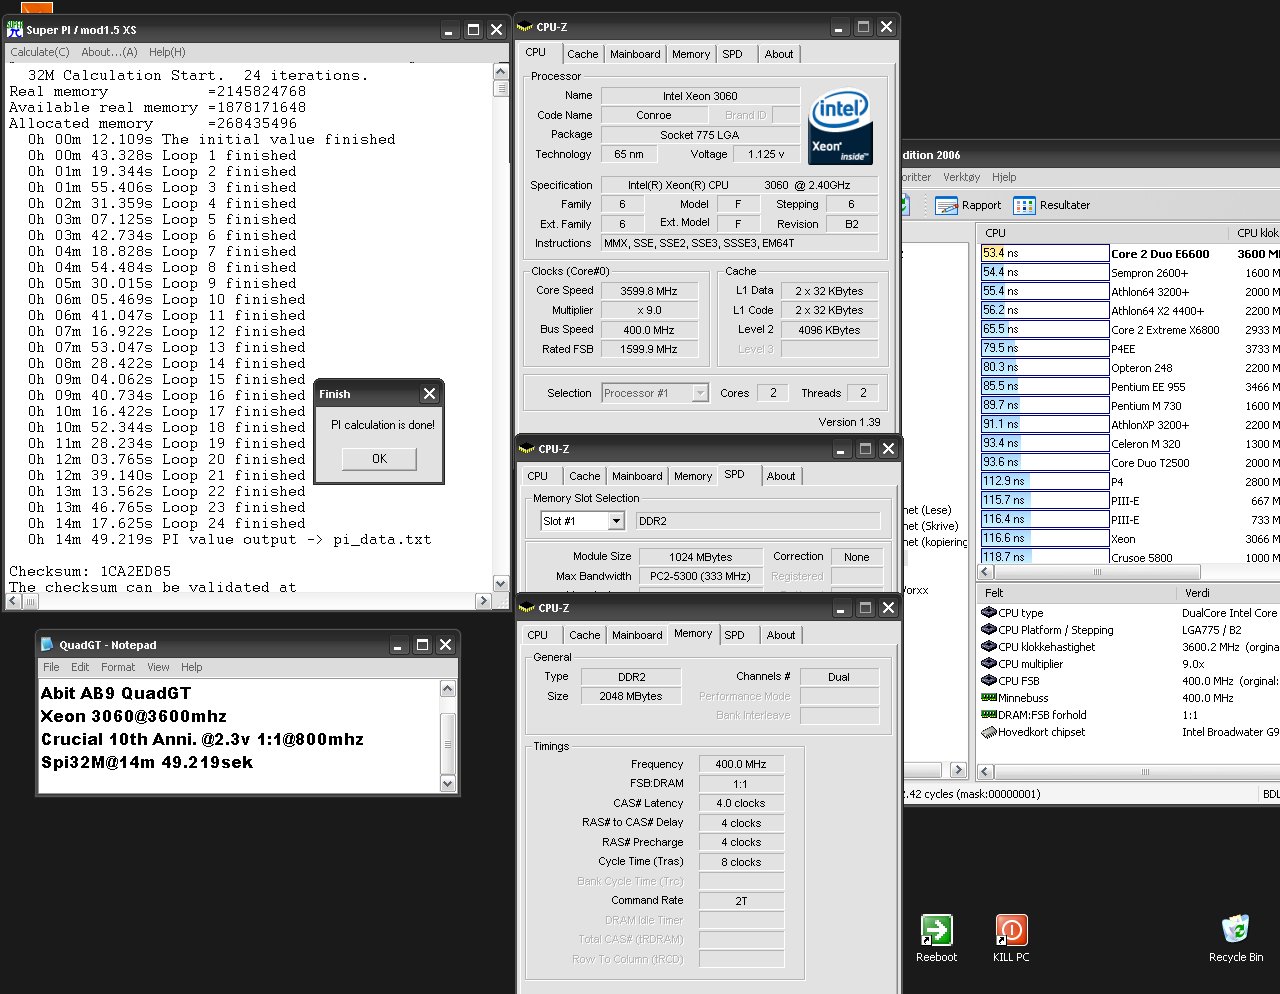
Task: Open Notepad File menu
Action: pos(51,667)
